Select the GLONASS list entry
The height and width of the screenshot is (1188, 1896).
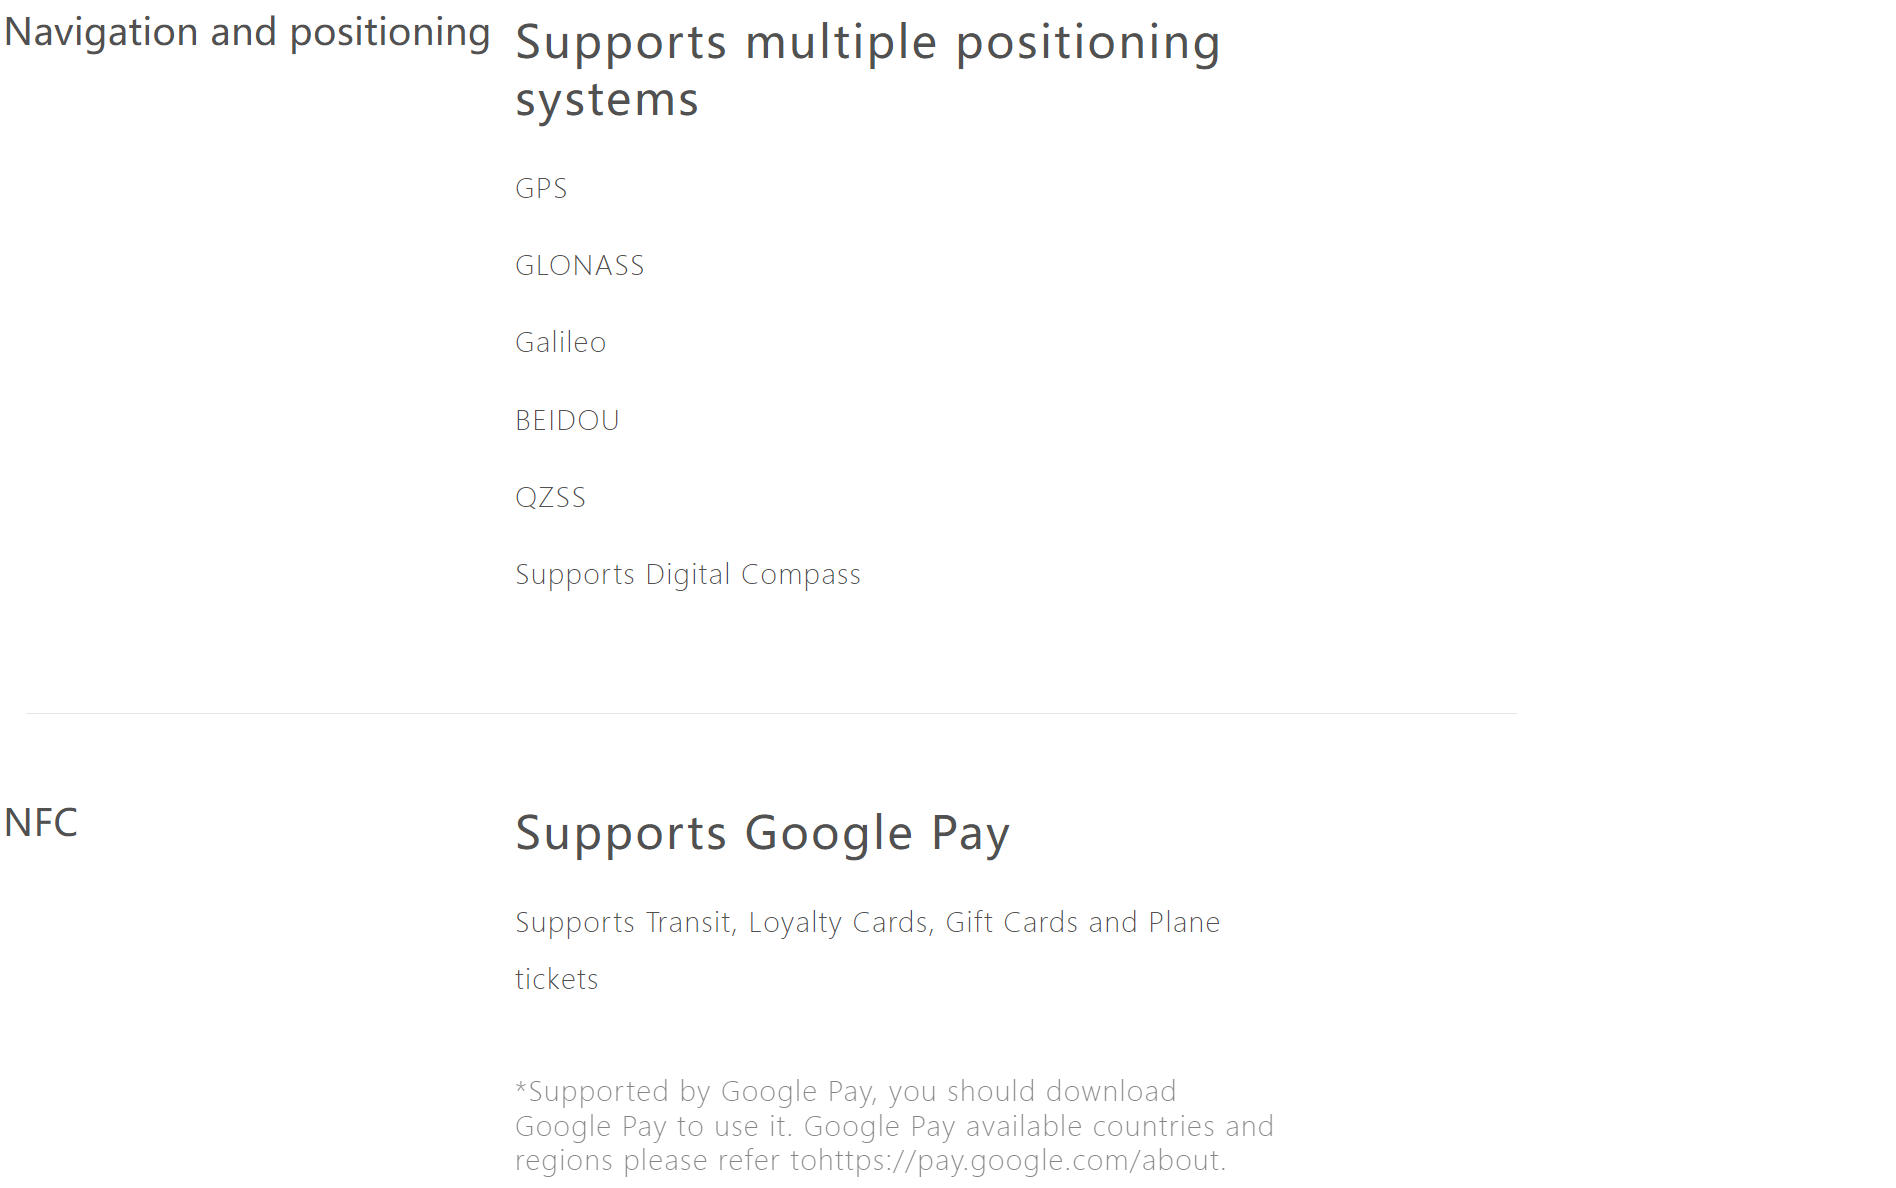pos(580,265)
